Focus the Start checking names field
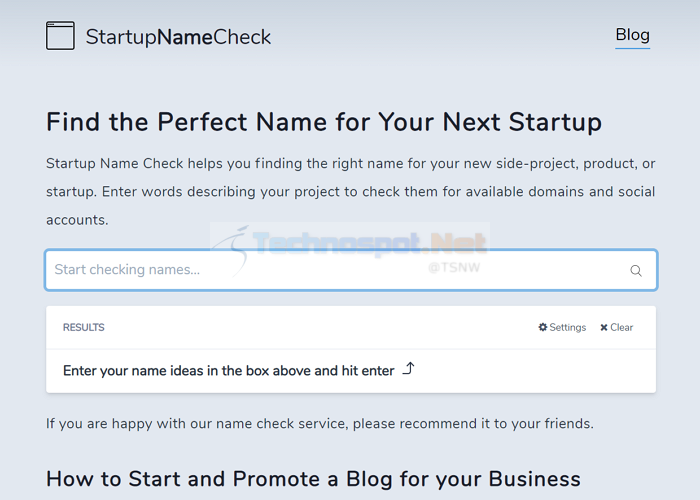 click(351, 270)
